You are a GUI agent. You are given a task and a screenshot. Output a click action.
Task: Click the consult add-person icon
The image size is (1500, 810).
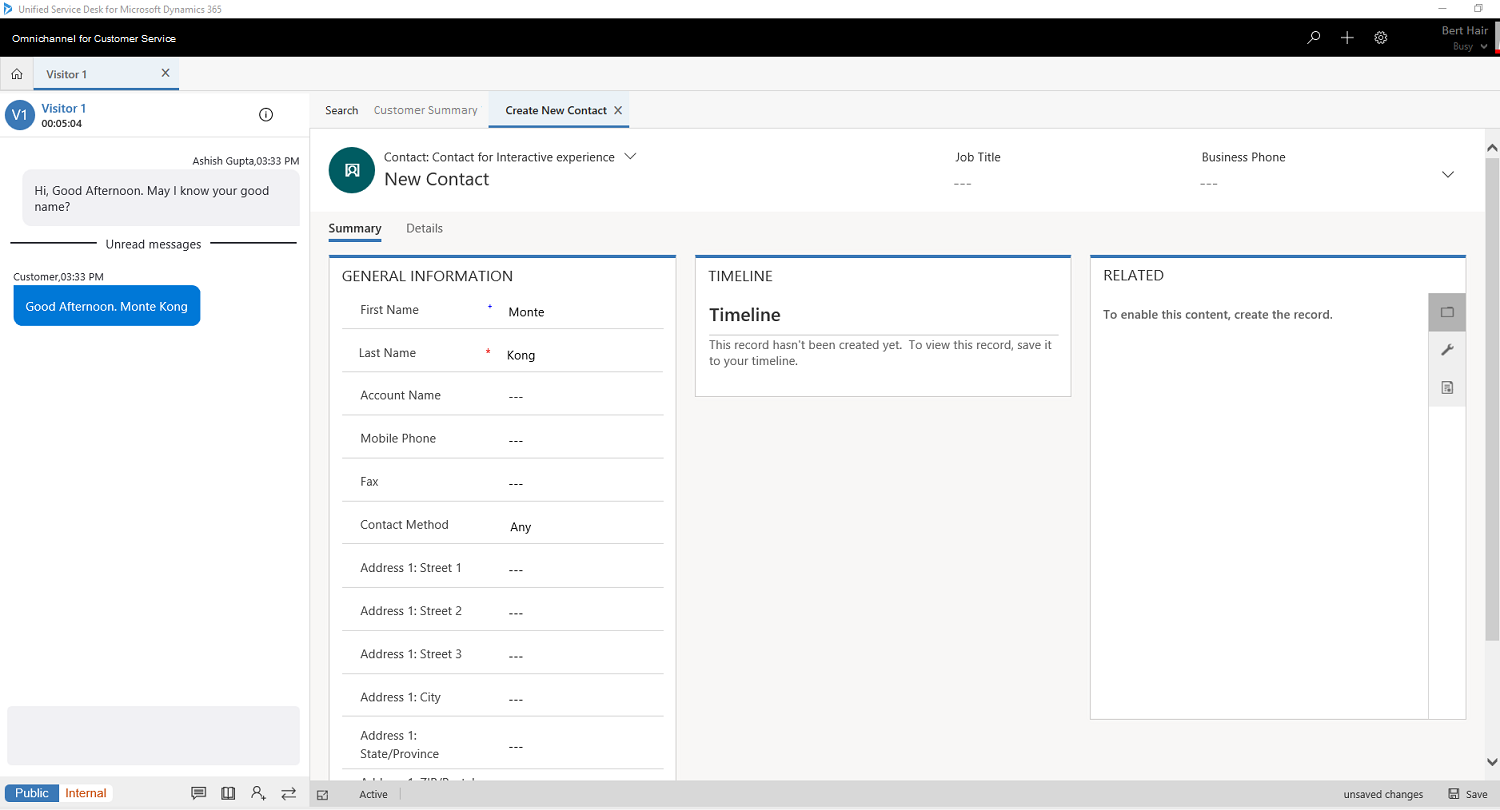click(258, 793)
